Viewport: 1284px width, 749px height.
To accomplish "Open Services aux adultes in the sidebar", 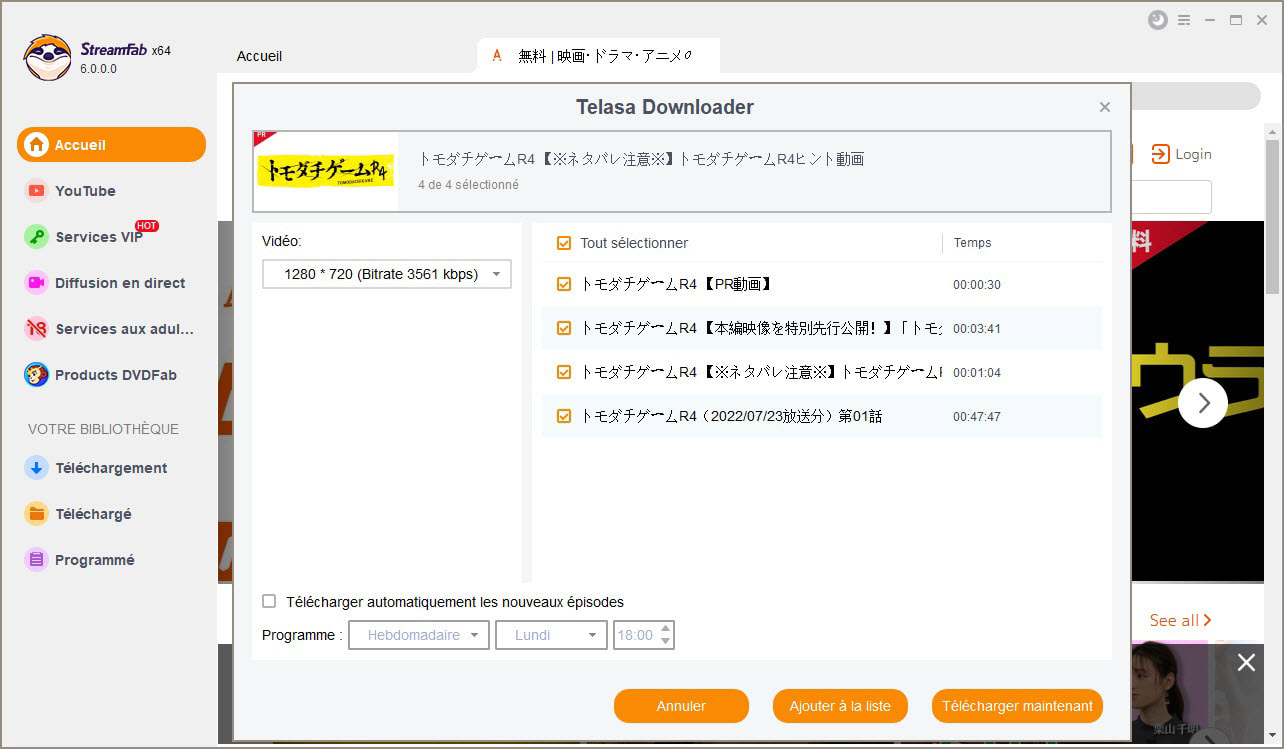I will point(111,329).
